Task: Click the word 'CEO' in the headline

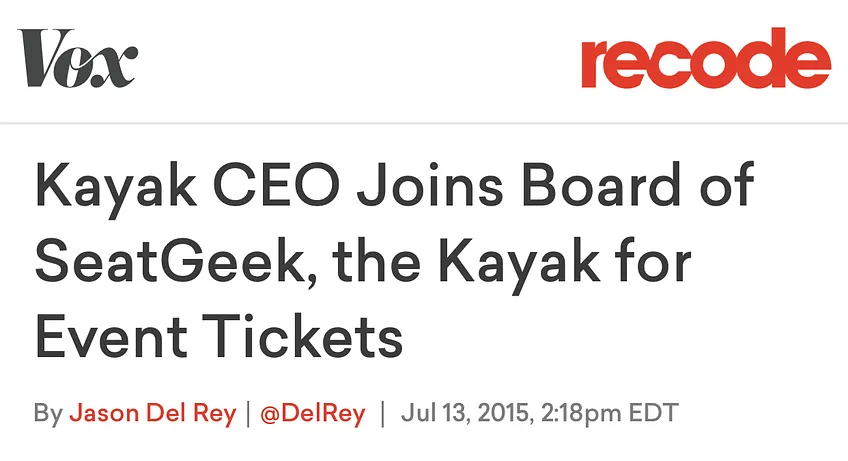Action: pos(276,184)
